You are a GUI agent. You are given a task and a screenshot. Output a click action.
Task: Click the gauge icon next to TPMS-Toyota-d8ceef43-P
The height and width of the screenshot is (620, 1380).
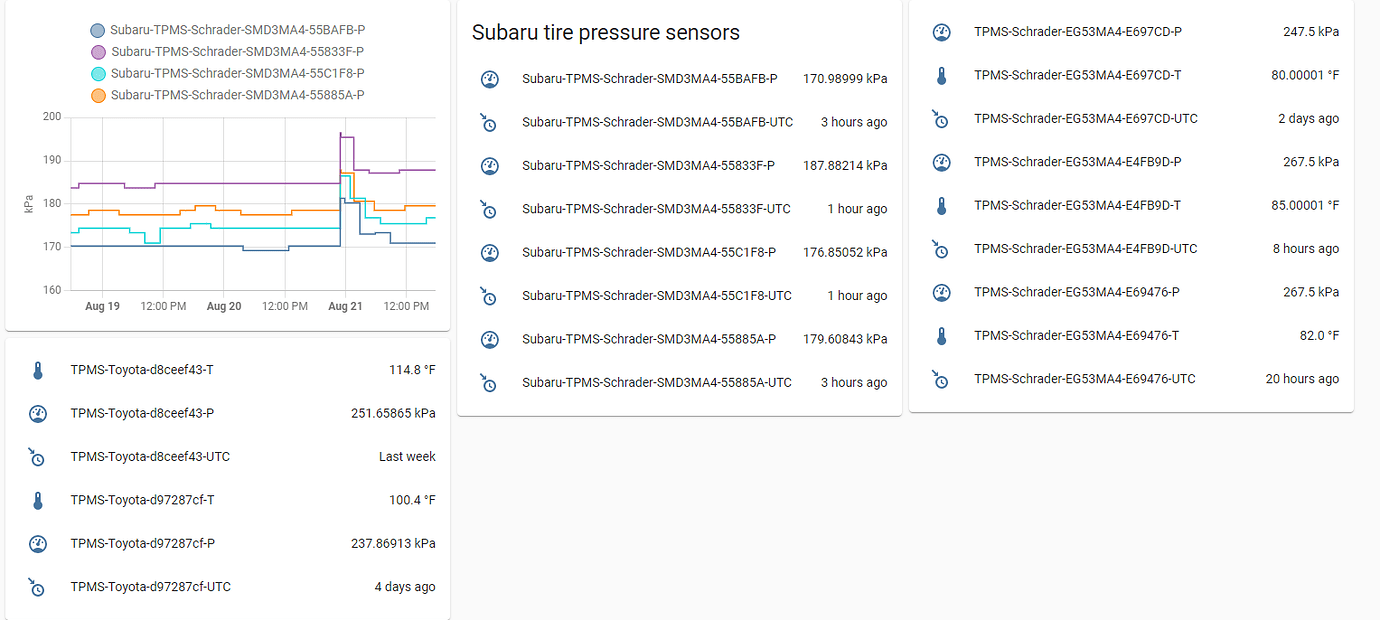click(37, 413)
